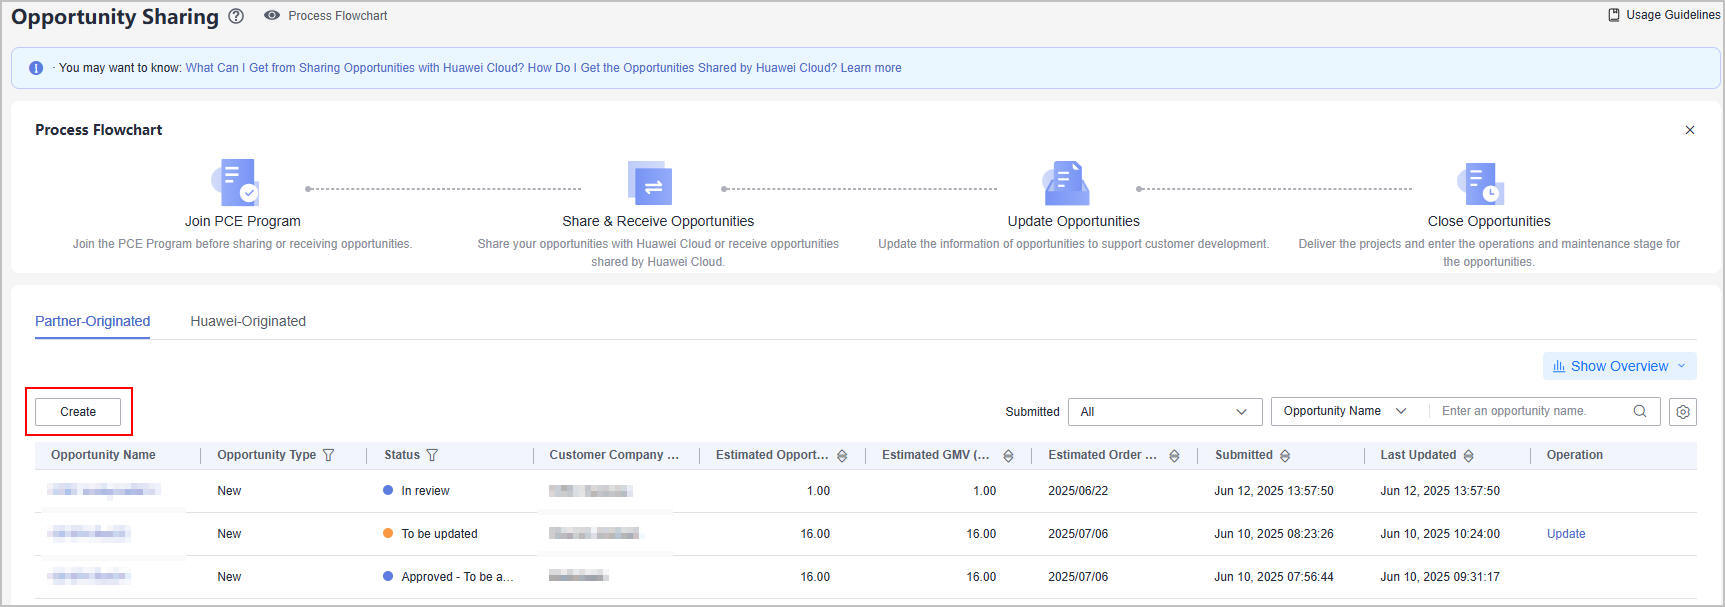Click the info icon in the blue banner

36,68
